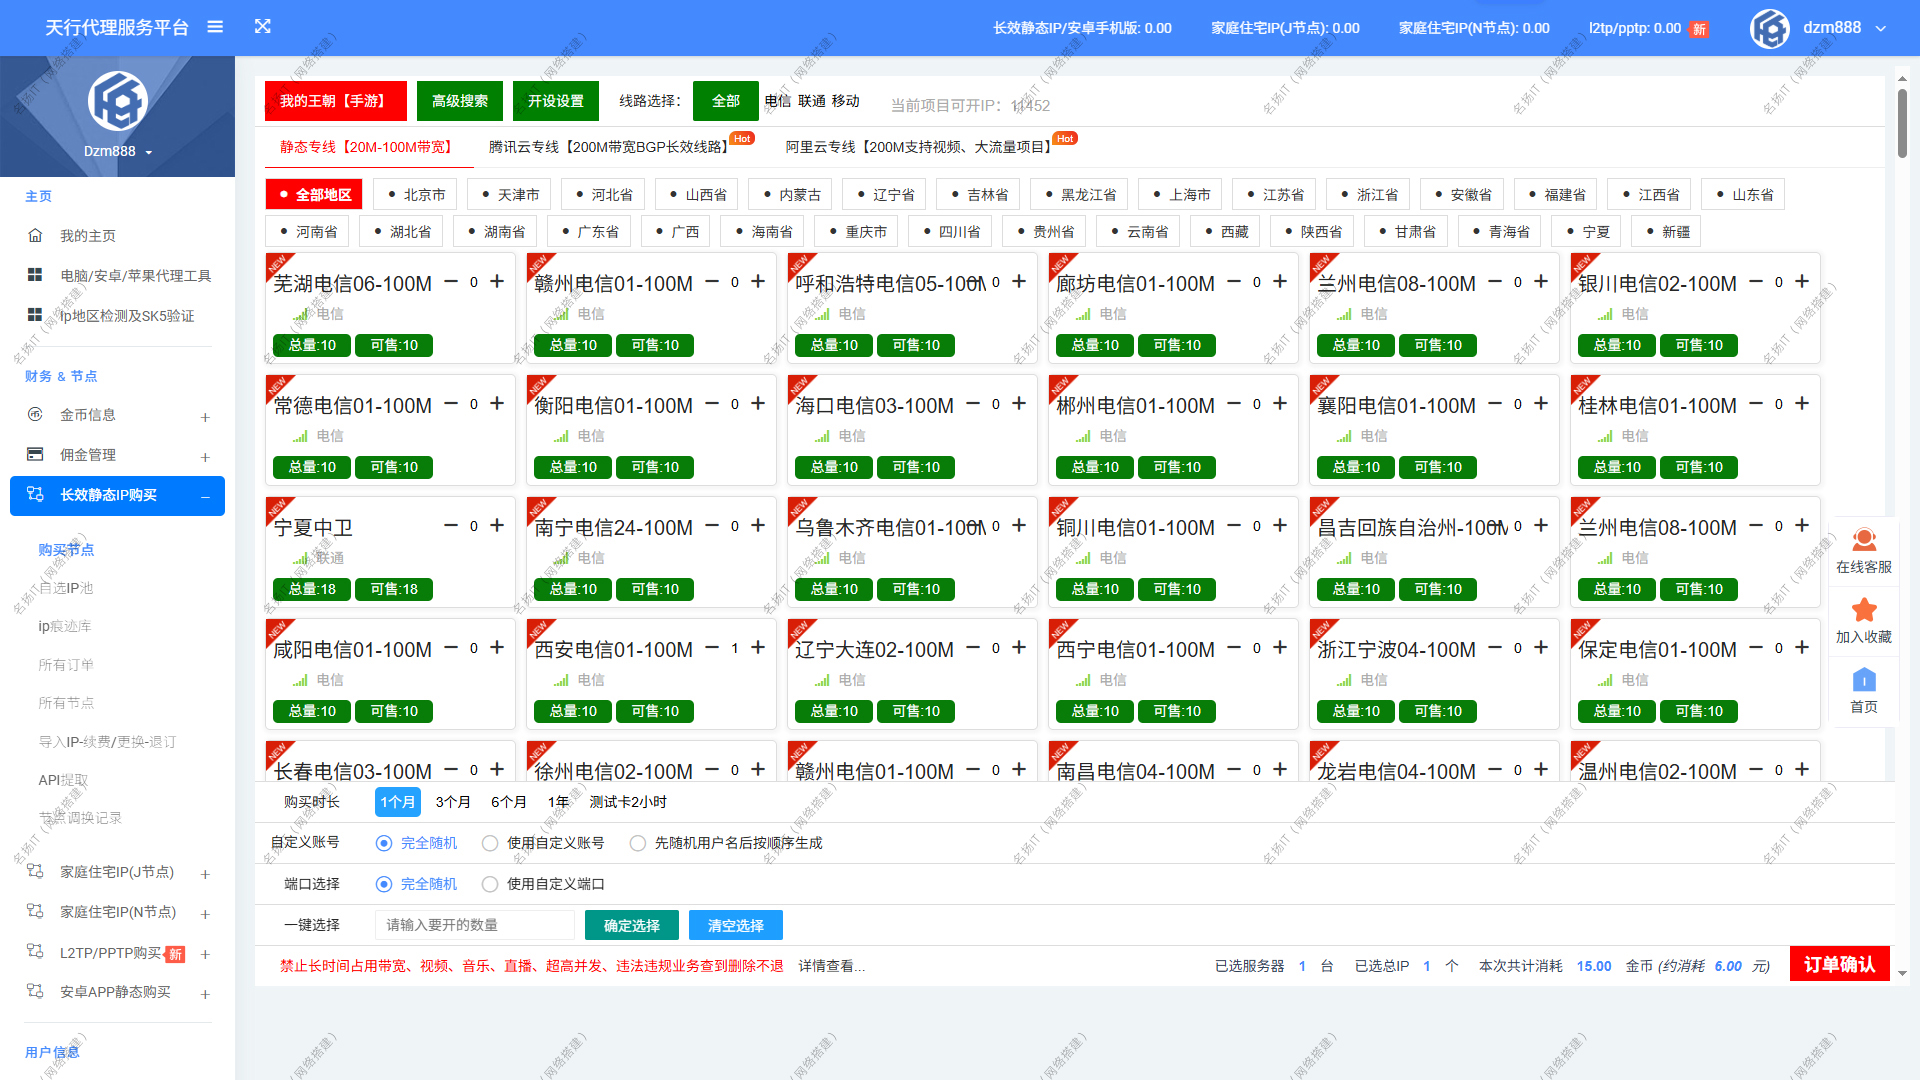Click the 加入收藏 star icon
Screen dimensions: 1920x1080
tap(1864, 610)
